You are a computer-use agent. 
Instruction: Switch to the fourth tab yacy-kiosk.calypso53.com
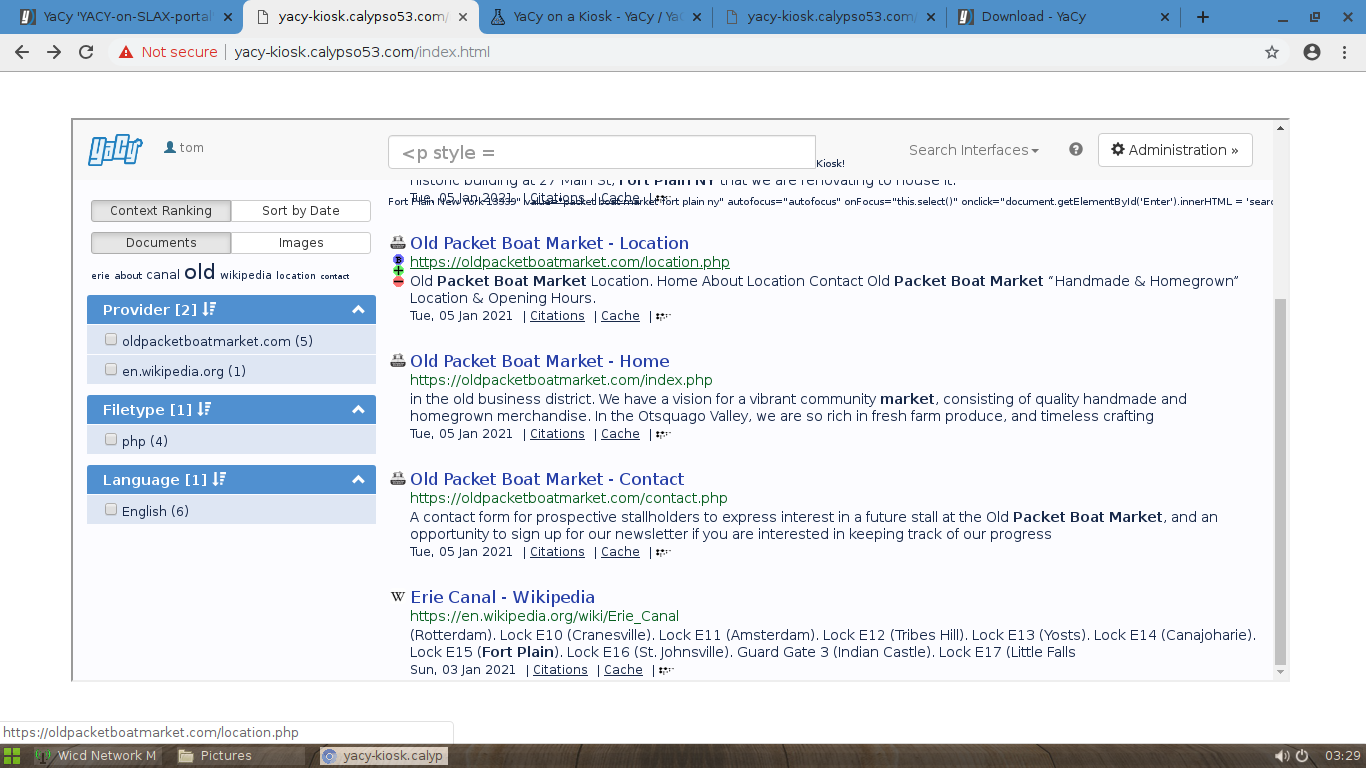[828, 17]
